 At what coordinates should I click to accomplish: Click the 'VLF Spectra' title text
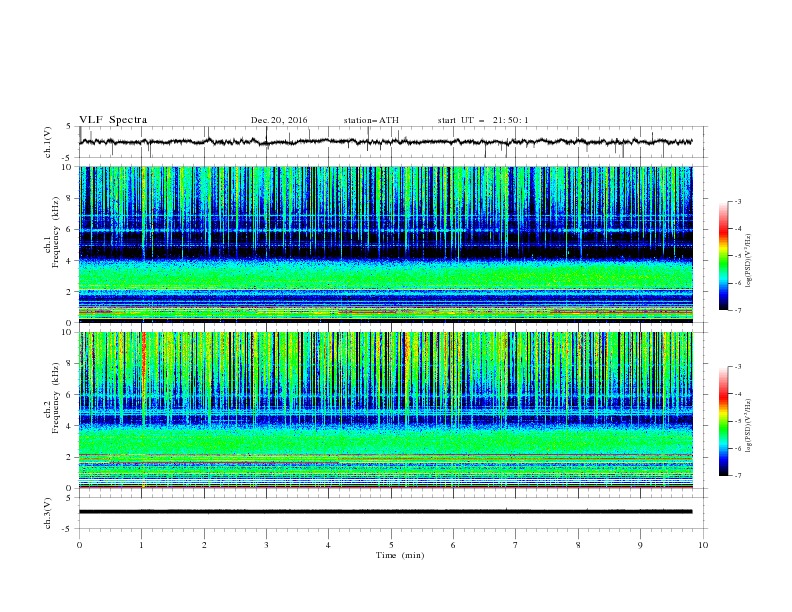click(x=113, y=120)
